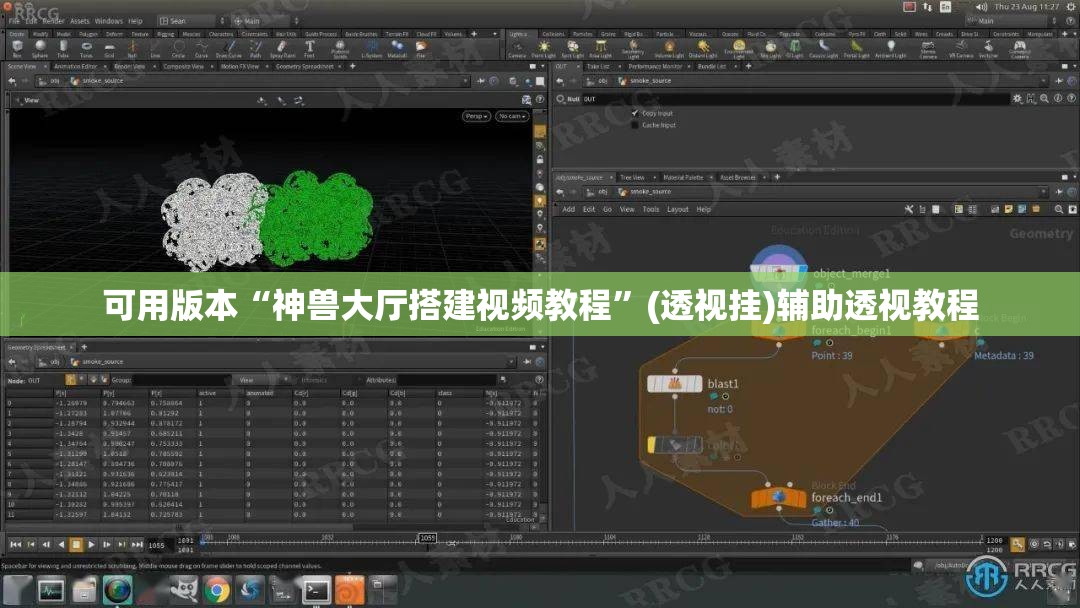Toggle Points mode in Geometry Spreadsheet
1080x608 pixels.
coord(70,379)
